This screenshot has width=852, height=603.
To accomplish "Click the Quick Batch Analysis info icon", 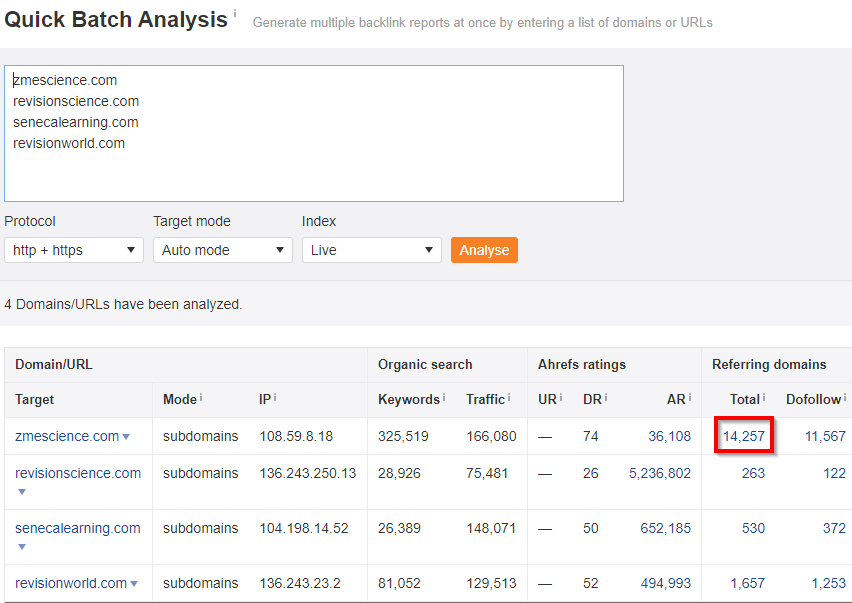I will tap(236, 12).
